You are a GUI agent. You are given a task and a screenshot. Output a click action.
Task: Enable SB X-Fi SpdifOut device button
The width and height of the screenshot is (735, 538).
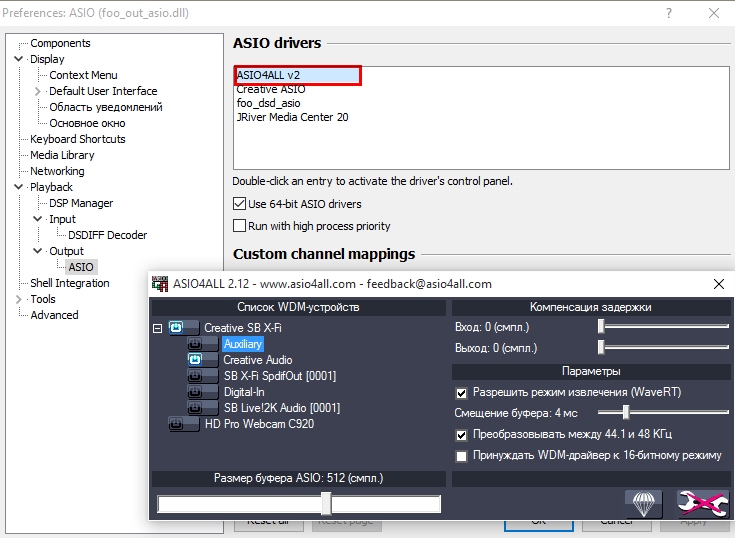tap(202, 376)
